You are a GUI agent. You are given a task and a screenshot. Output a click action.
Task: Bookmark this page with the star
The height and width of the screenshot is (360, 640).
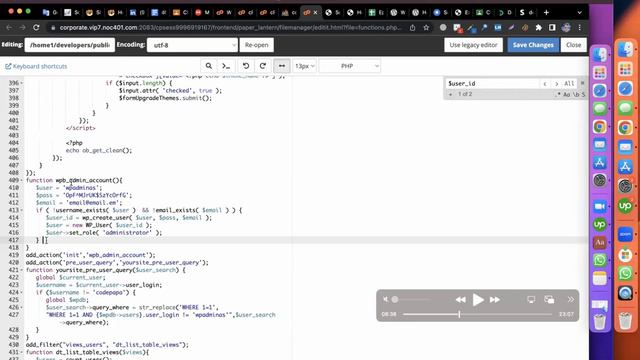pyautogui.click(x=426, y=28)
